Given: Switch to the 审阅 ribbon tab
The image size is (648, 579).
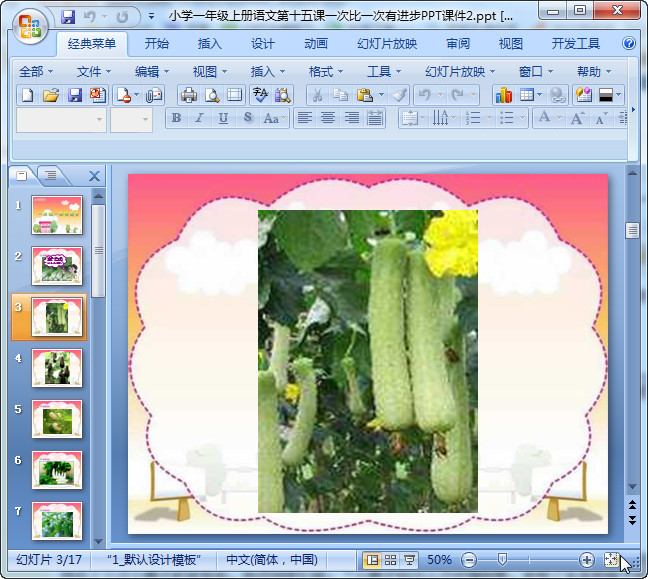Looking at the screenshot, I should (x=458, y=43).
